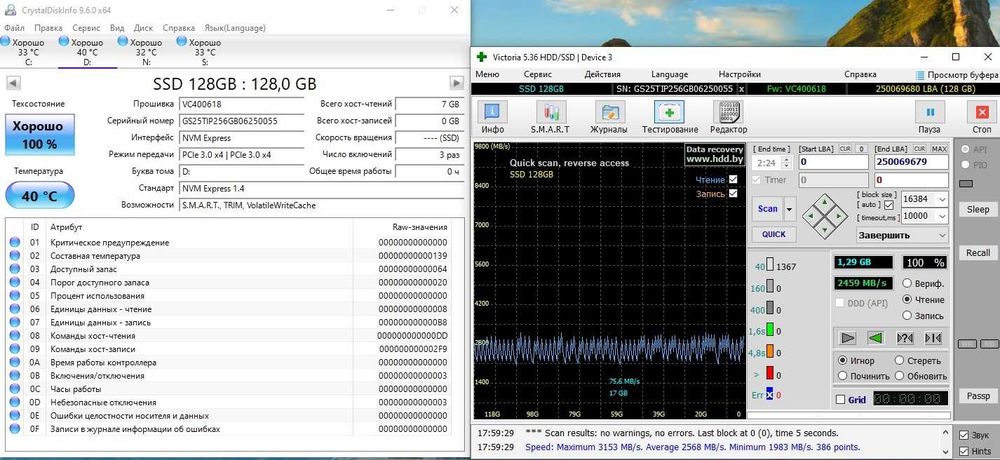The width and height of the screenshot is (1000, 460).
Task: Select drive C: status icon in CrystalDiskInfo
Action: click(5, 41)
